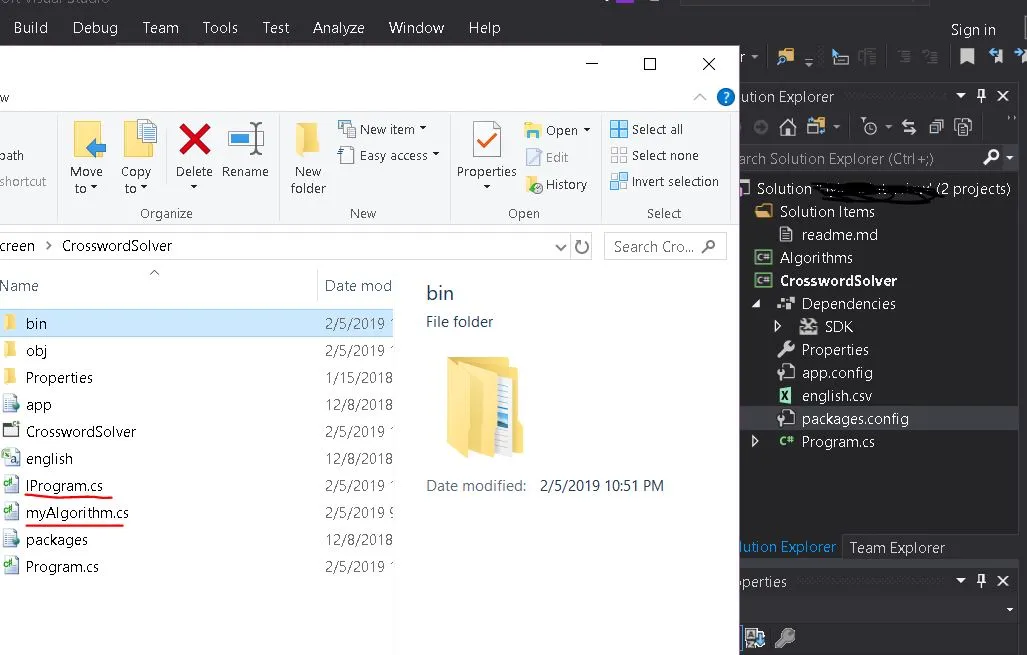This screenshot has width=1027, height=655.
Task: Open Solution Explorer search options dropdown
Action: [x=1009, y=158]
